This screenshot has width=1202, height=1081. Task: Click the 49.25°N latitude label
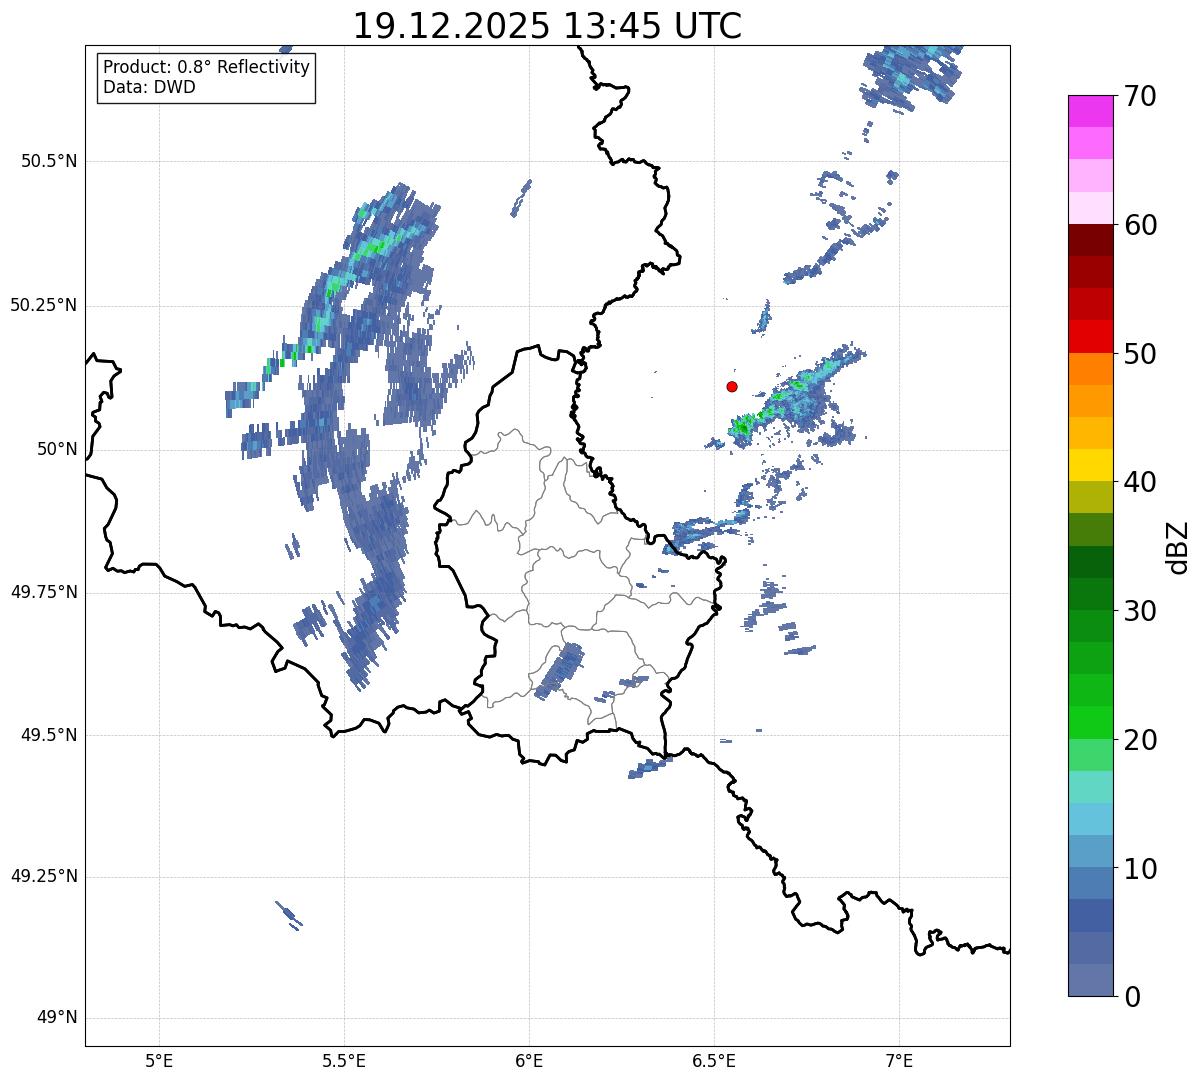(x=44, y=876)
